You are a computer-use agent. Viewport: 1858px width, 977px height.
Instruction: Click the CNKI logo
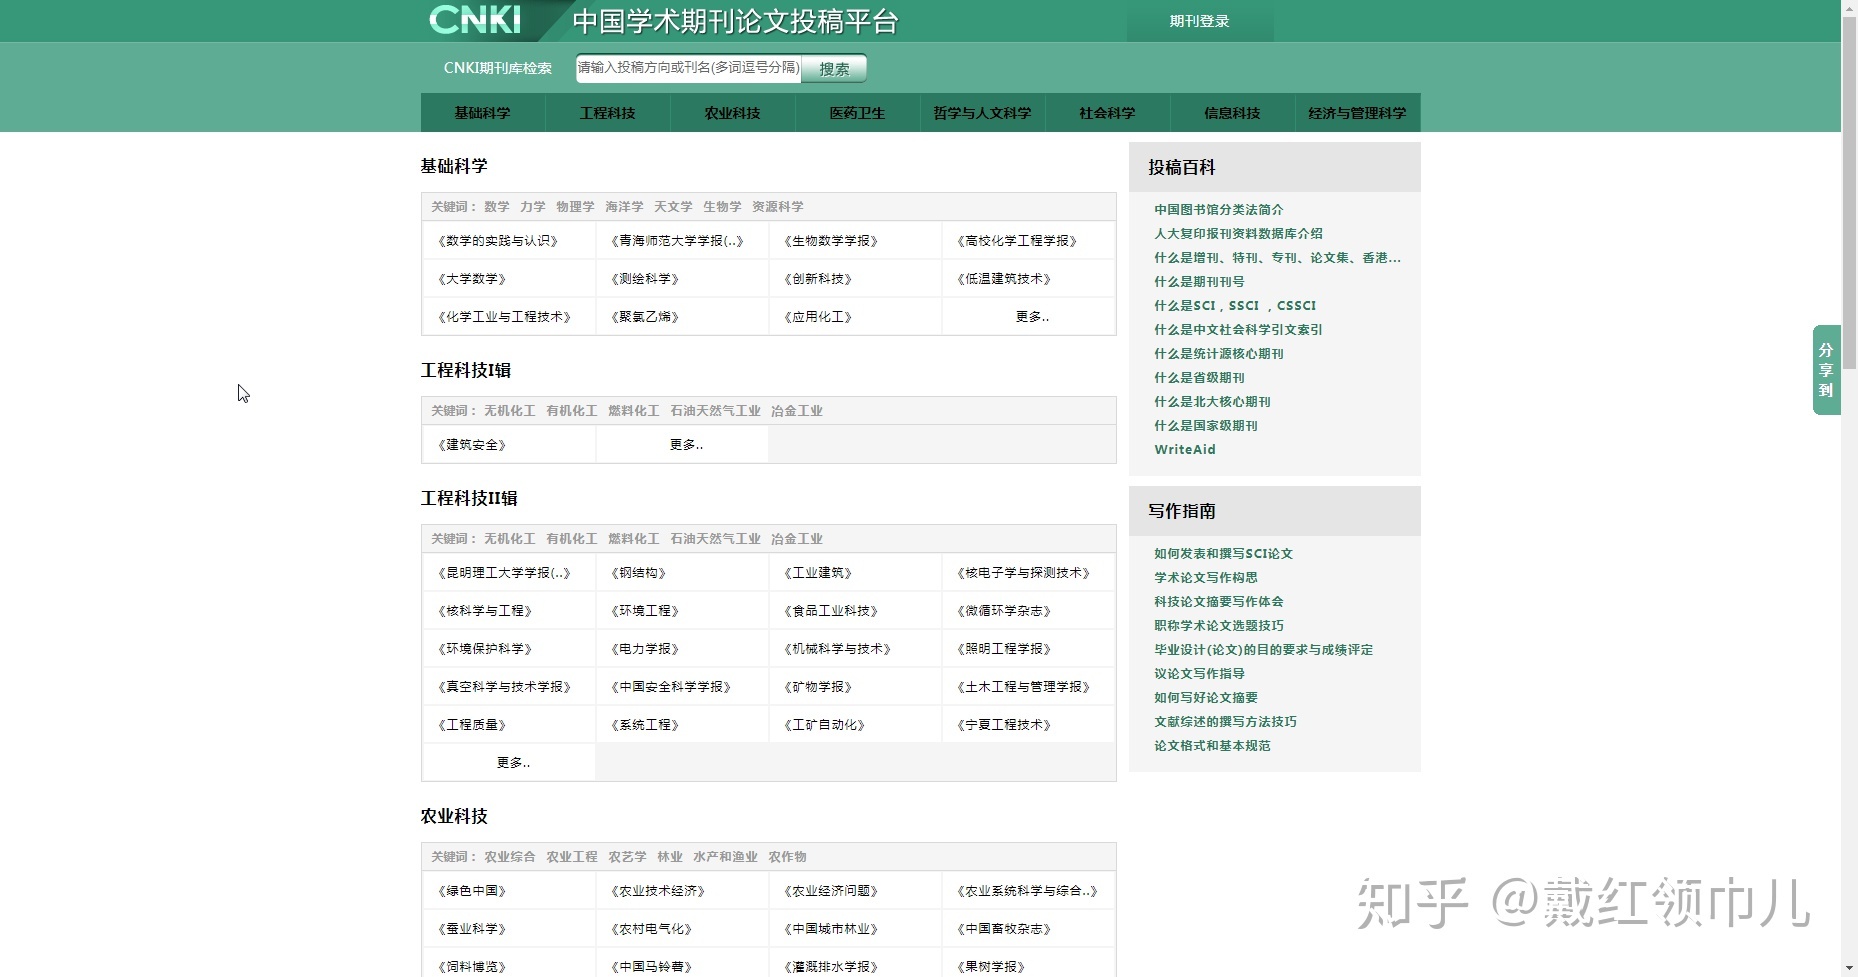(x=475, y=20)
